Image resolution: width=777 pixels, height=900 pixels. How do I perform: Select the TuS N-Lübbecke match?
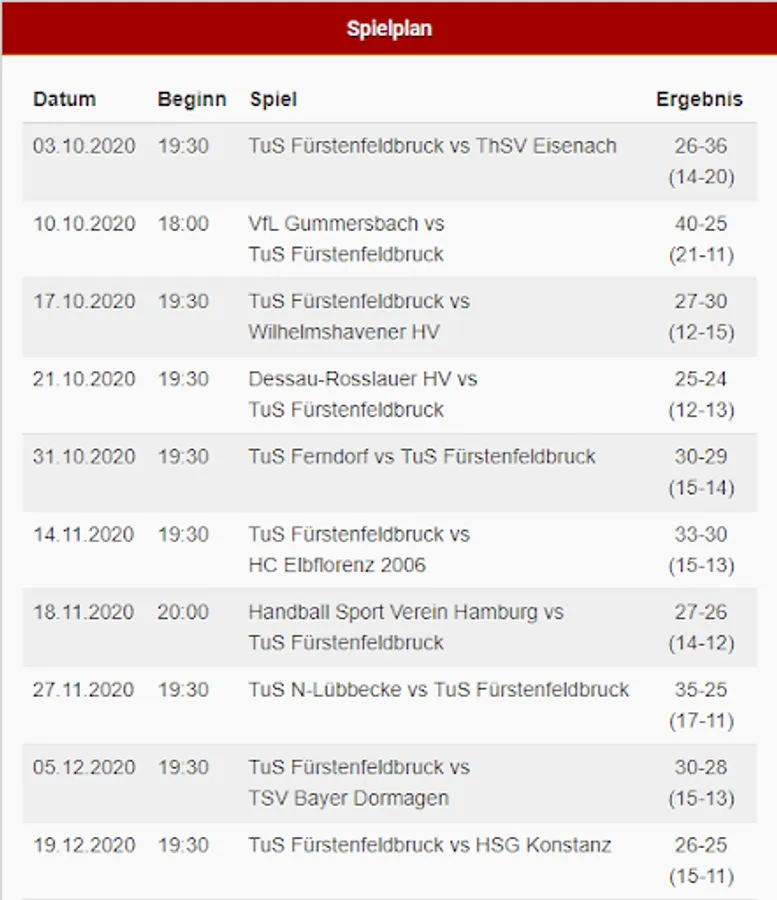[x=438, y=690]
